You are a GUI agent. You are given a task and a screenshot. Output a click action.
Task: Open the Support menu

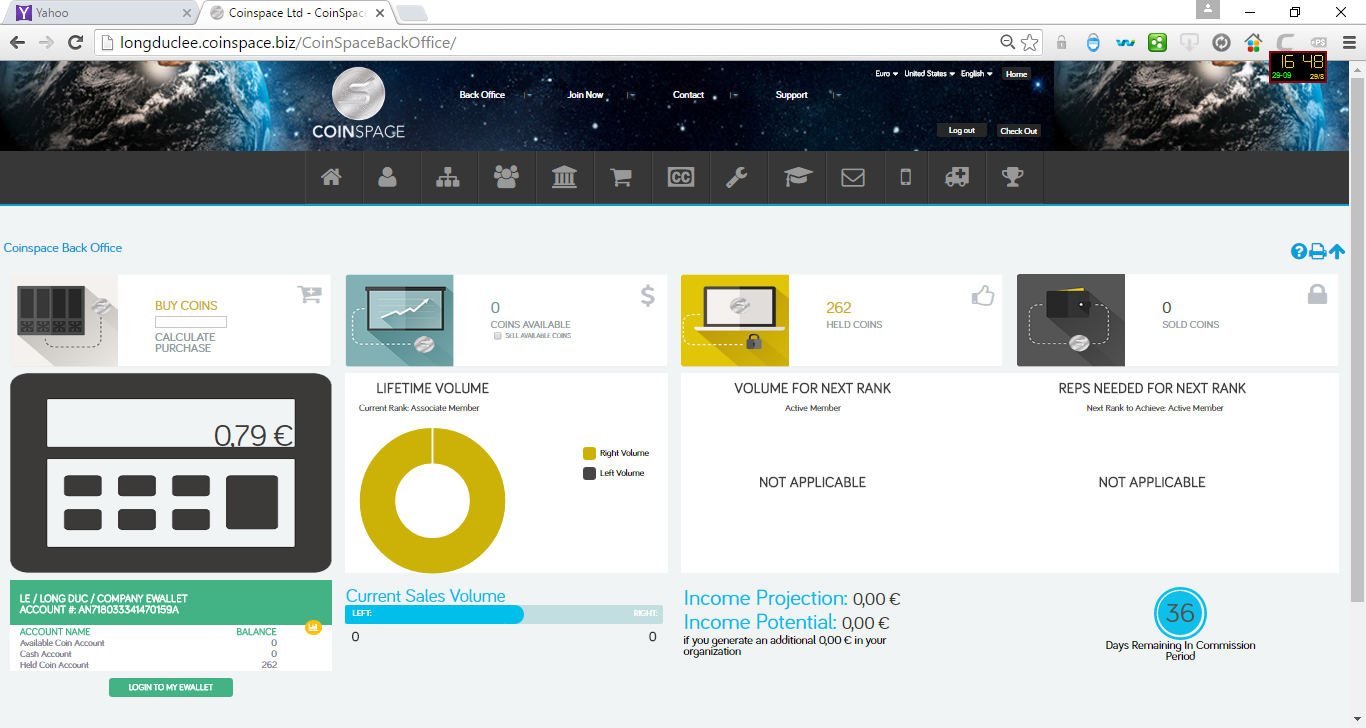tap(791, 95)
